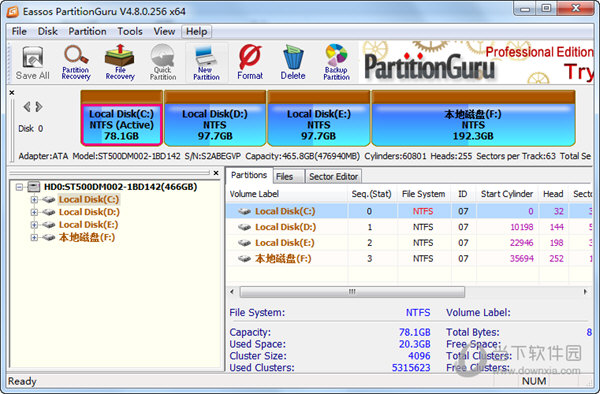Open the View menu

click(x=164, y=31)
